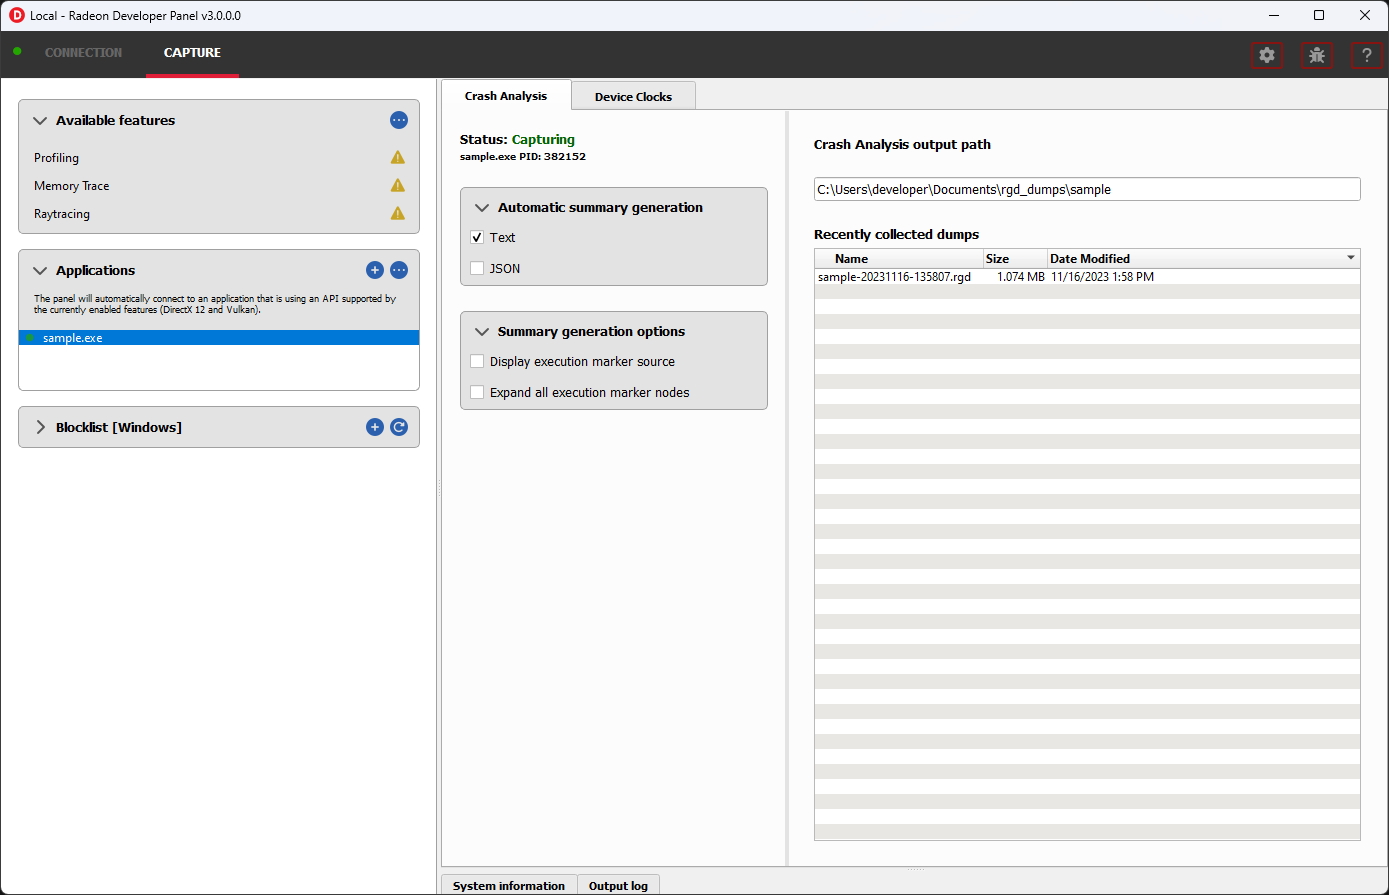Screen dimensions: 1389x895
Task: Select sample.exe in the Applications list
Action: click(x=219, y=338)
